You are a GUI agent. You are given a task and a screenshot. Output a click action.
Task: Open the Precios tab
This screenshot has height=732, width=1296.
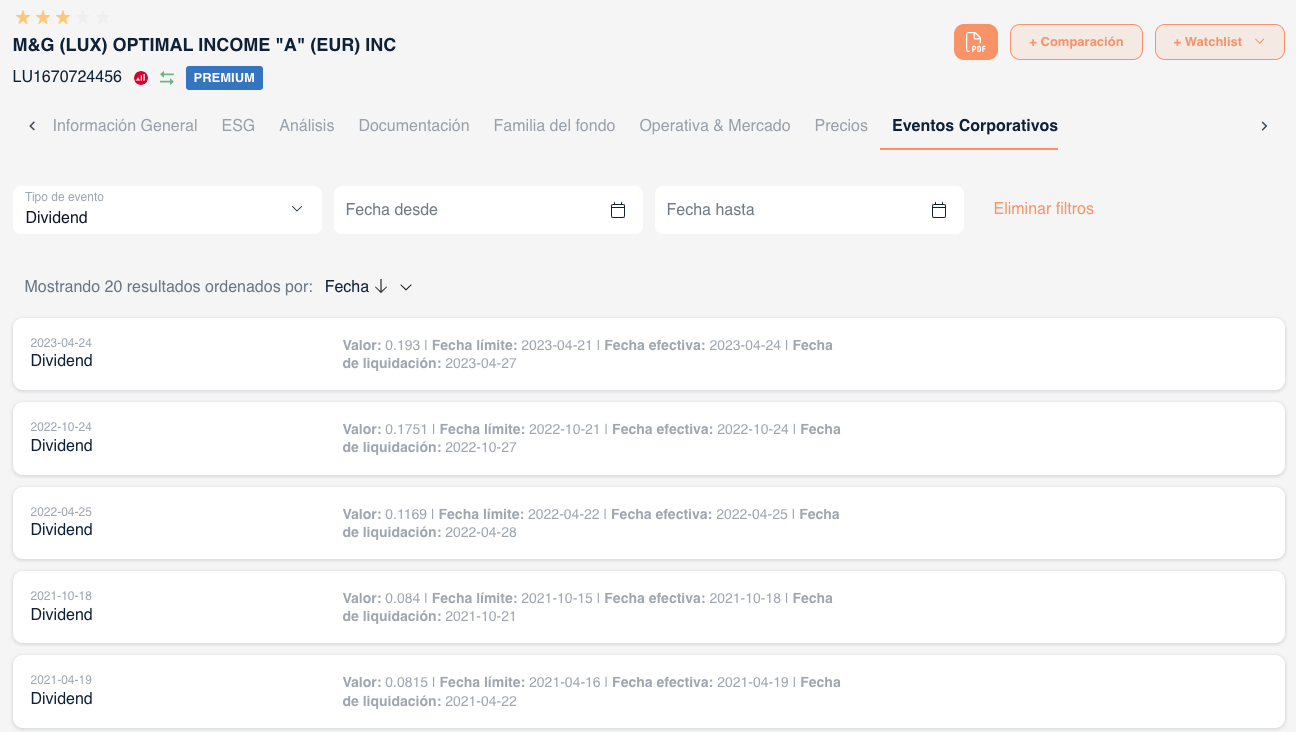[841, 126]
